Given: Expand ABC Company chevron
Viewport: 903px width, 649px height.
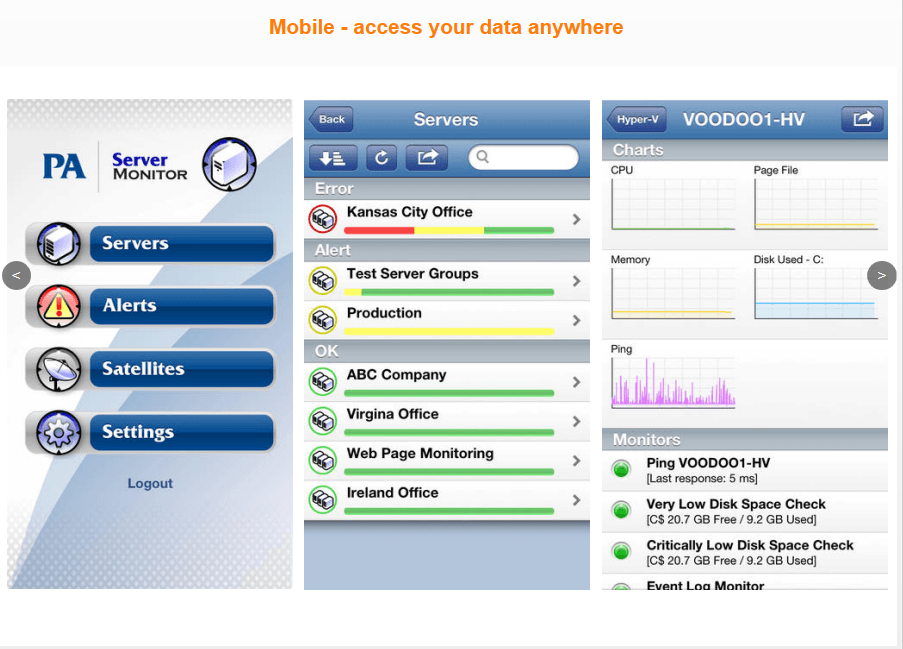Looking at the screenshot, I should [576, 382].
